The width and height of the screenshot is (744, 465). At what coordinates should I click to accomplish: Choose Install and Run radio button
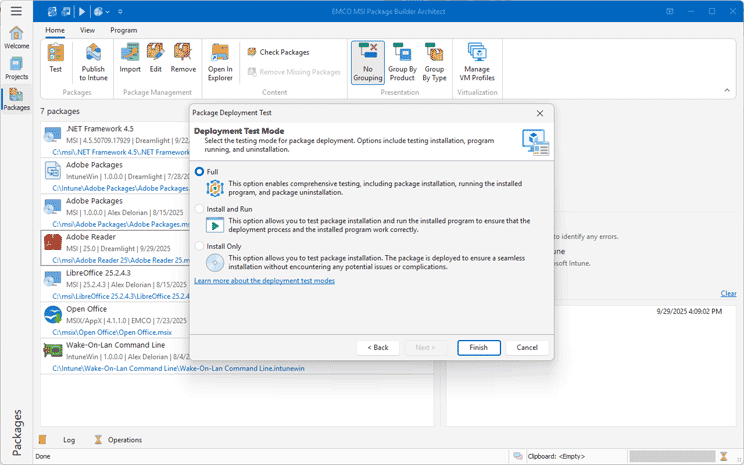pos(200,208)
